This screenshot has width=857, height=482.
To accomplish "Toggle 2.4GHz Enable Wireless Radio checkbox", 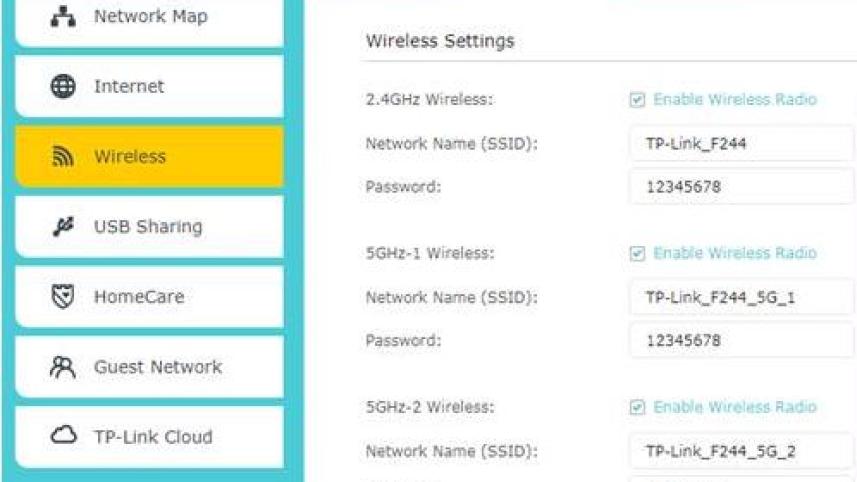I will pos(637,100).
